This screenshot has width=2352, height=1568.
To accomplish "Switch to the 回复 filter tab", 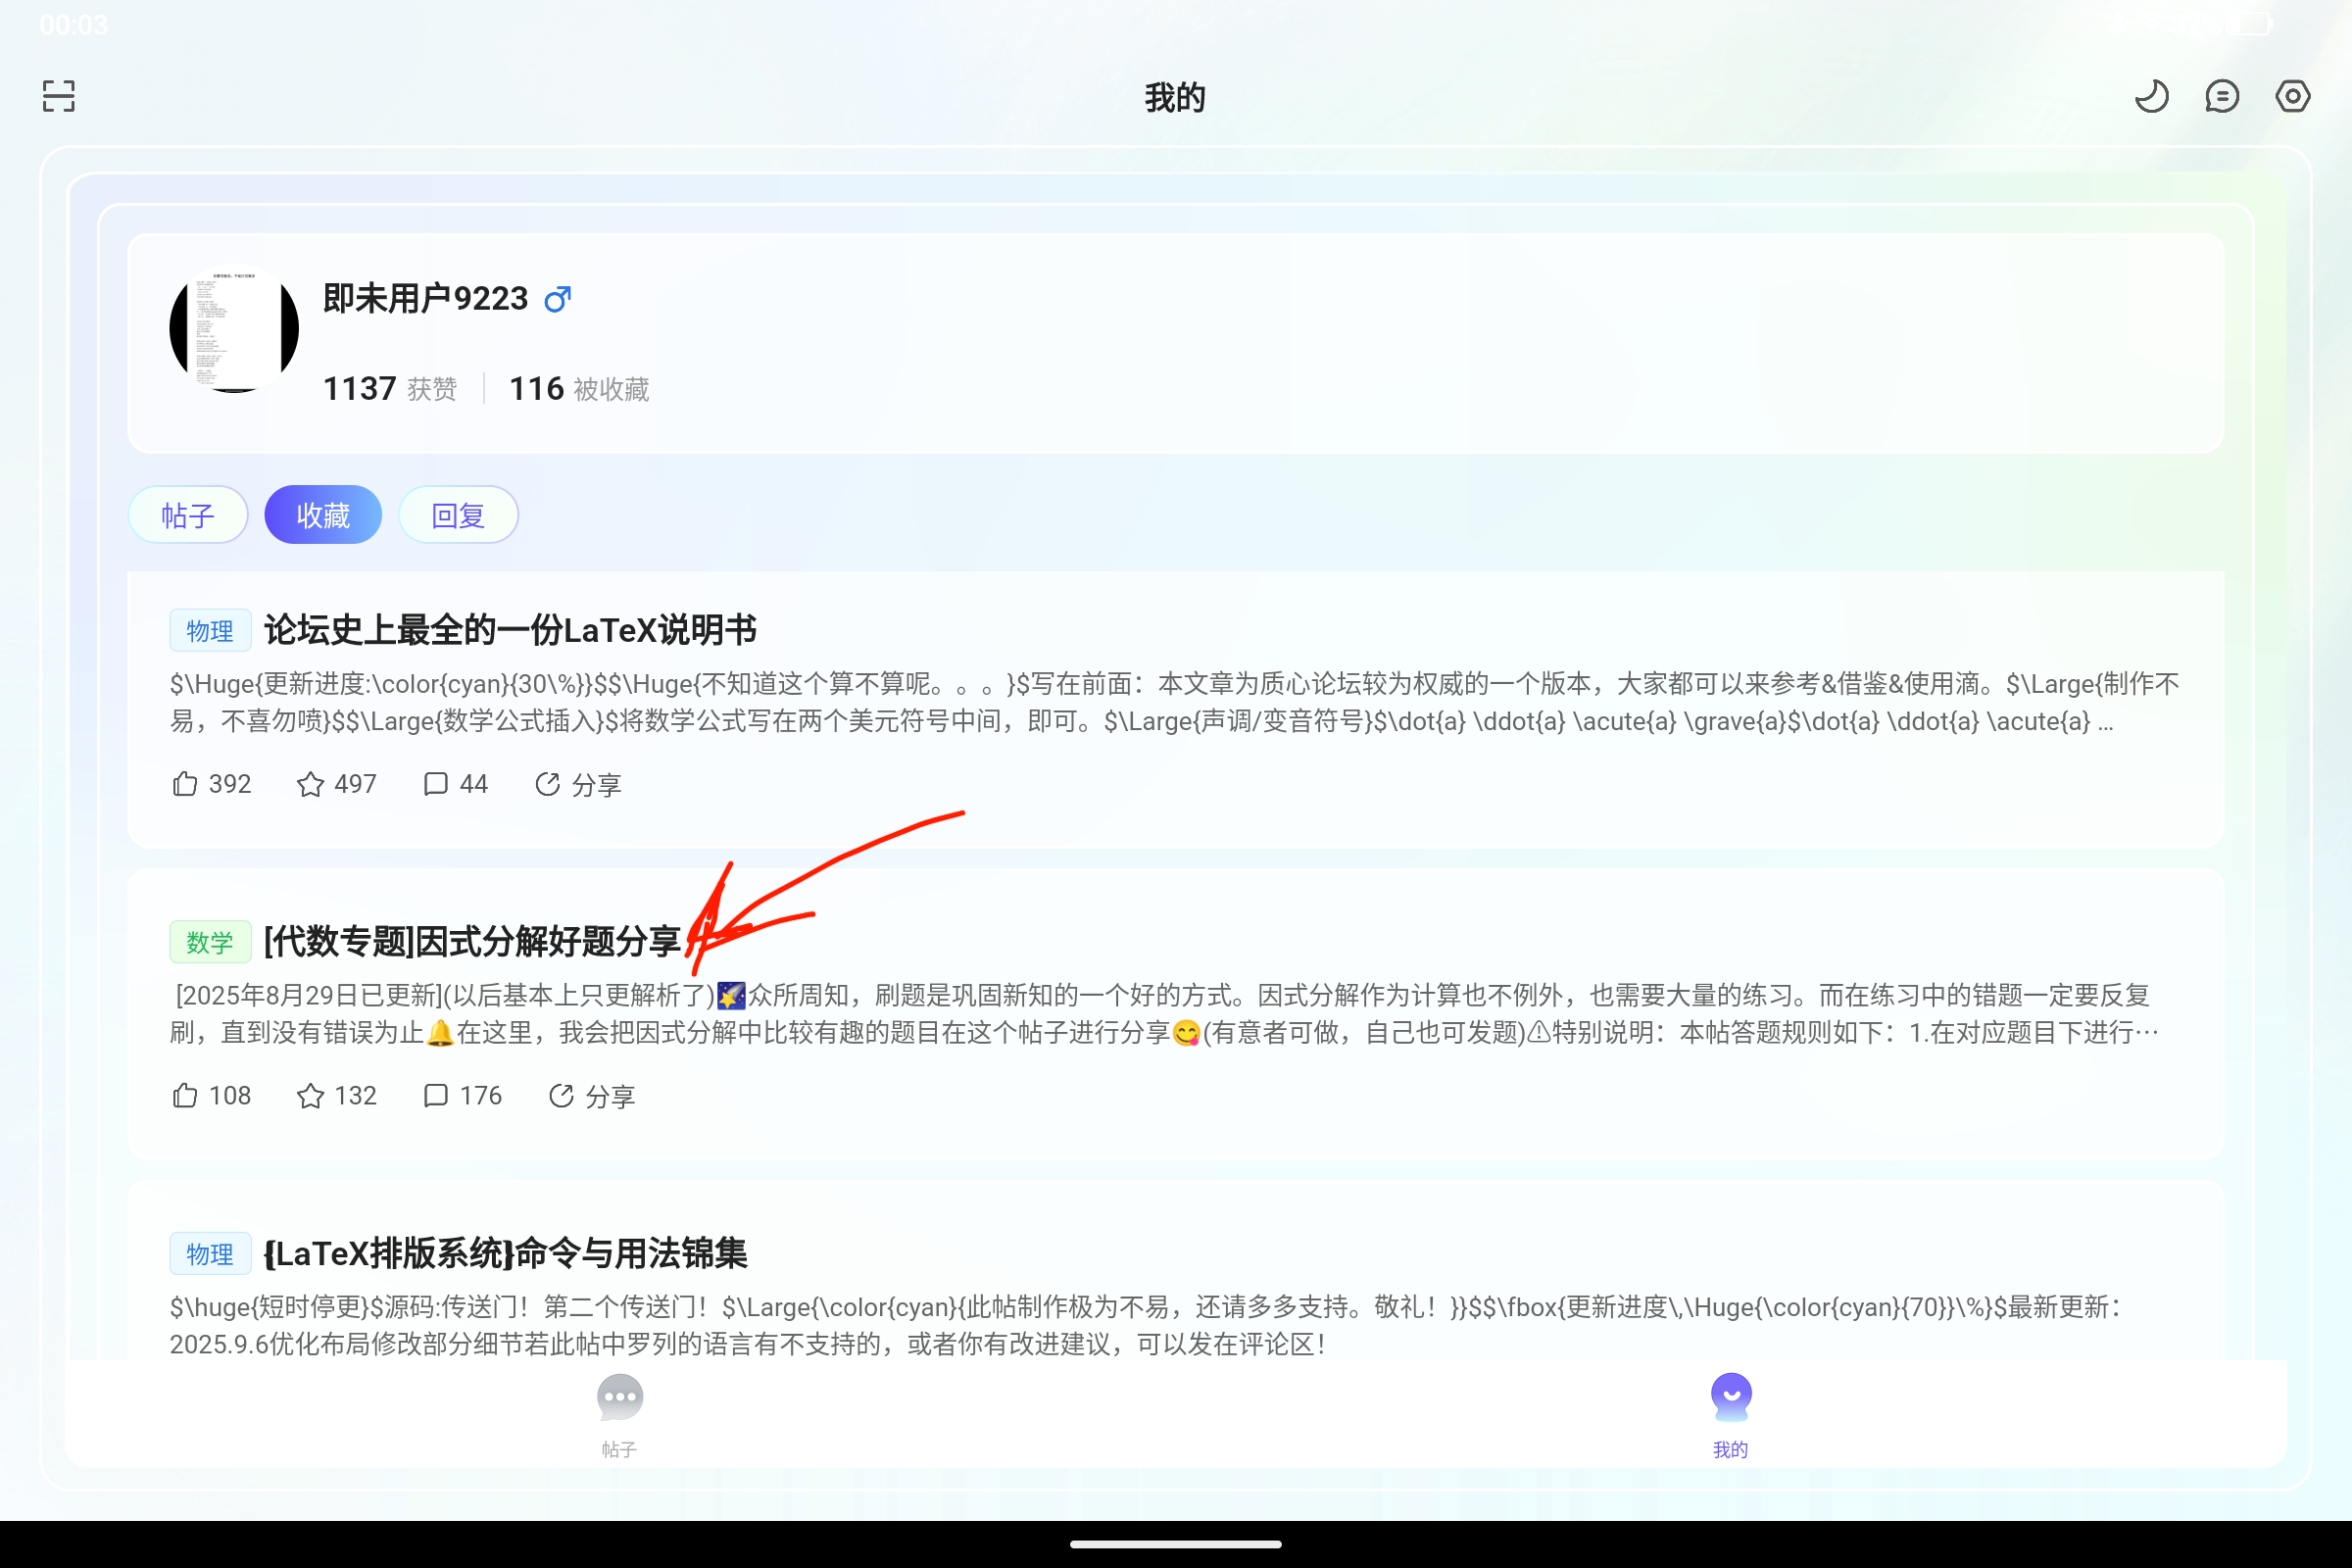I will (x=458, y=514).
